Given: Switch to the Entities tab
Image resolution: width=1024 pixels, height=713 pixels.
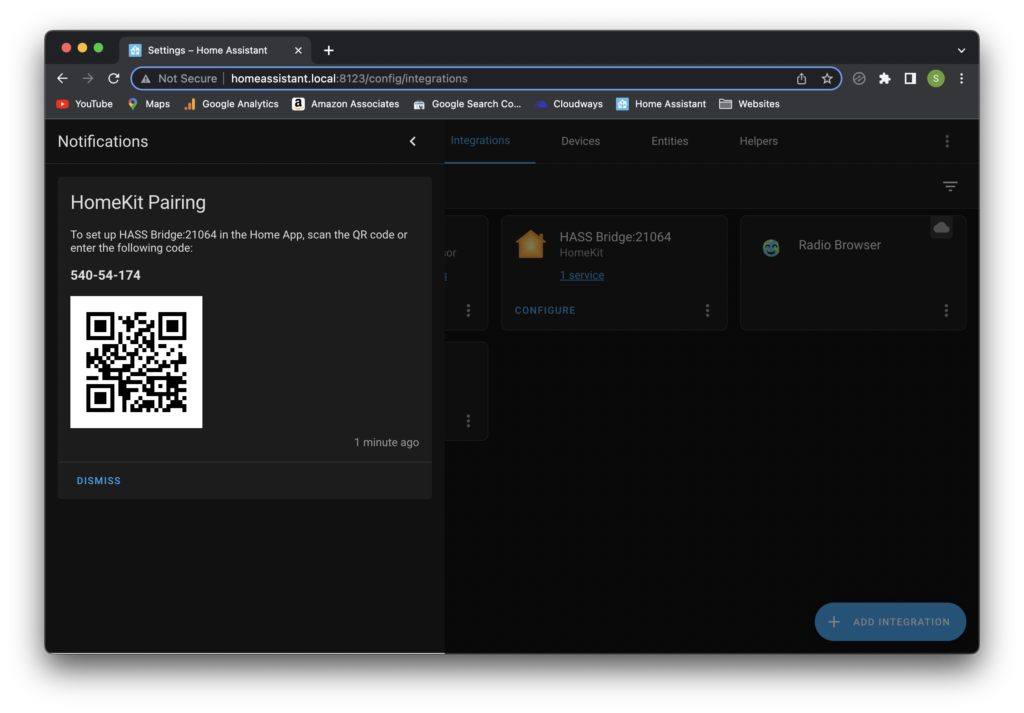Looking at the screenshot, I should click(x=669, y=141).
